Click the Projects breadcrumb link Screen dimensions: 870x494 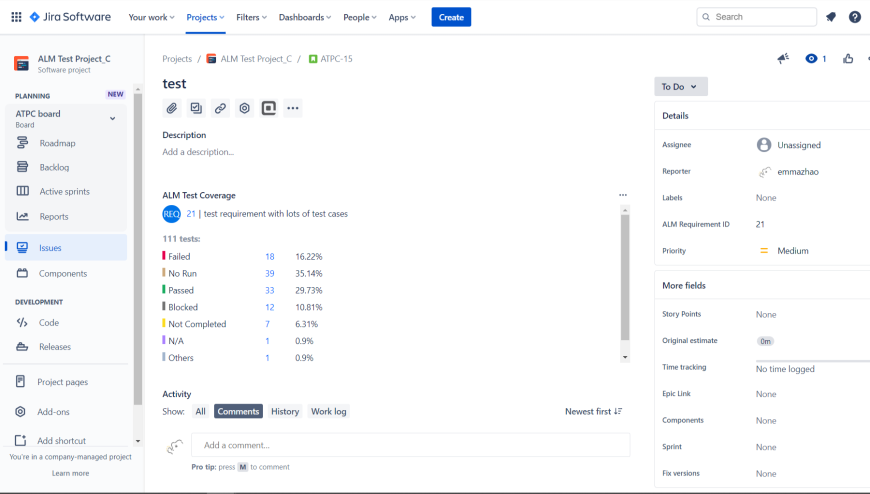click(177, 59)
